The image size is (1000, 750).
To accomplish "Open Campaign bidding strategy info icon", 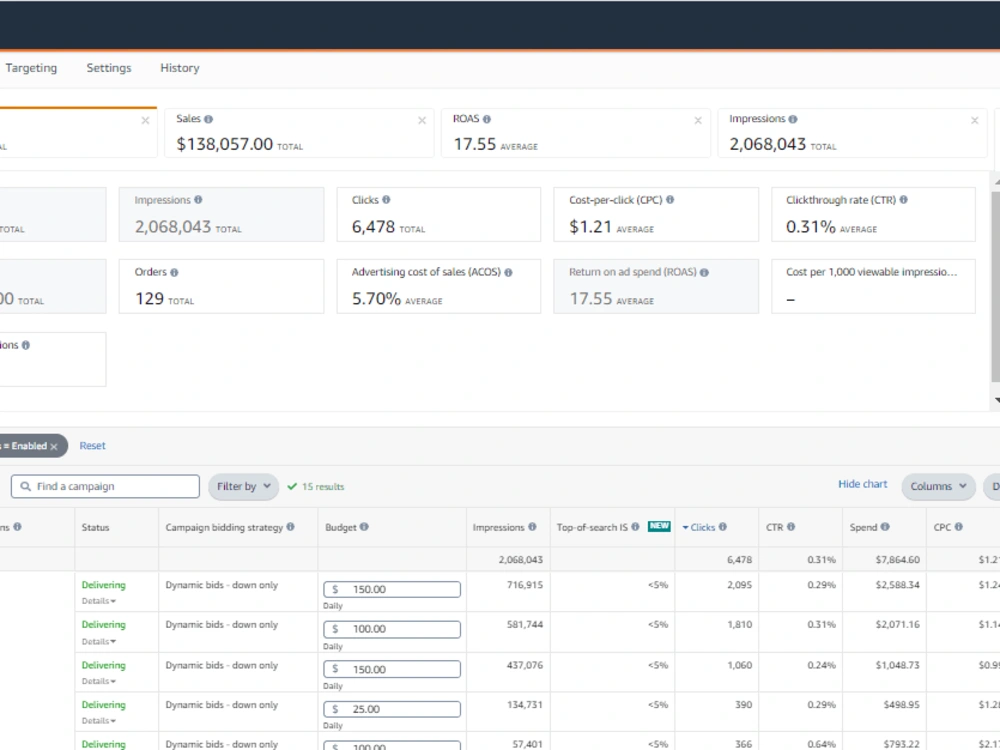I will (290, 527).
